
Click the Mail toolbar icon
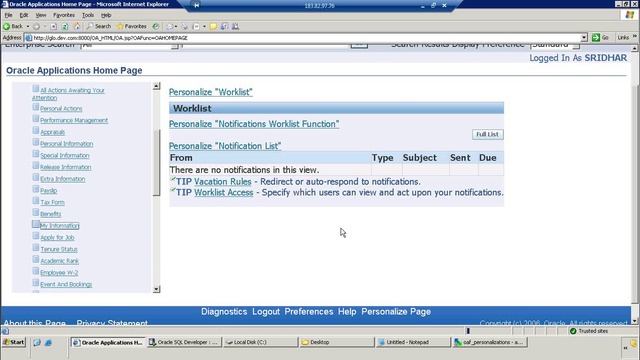pyautogui.click(x=170, y=26)
